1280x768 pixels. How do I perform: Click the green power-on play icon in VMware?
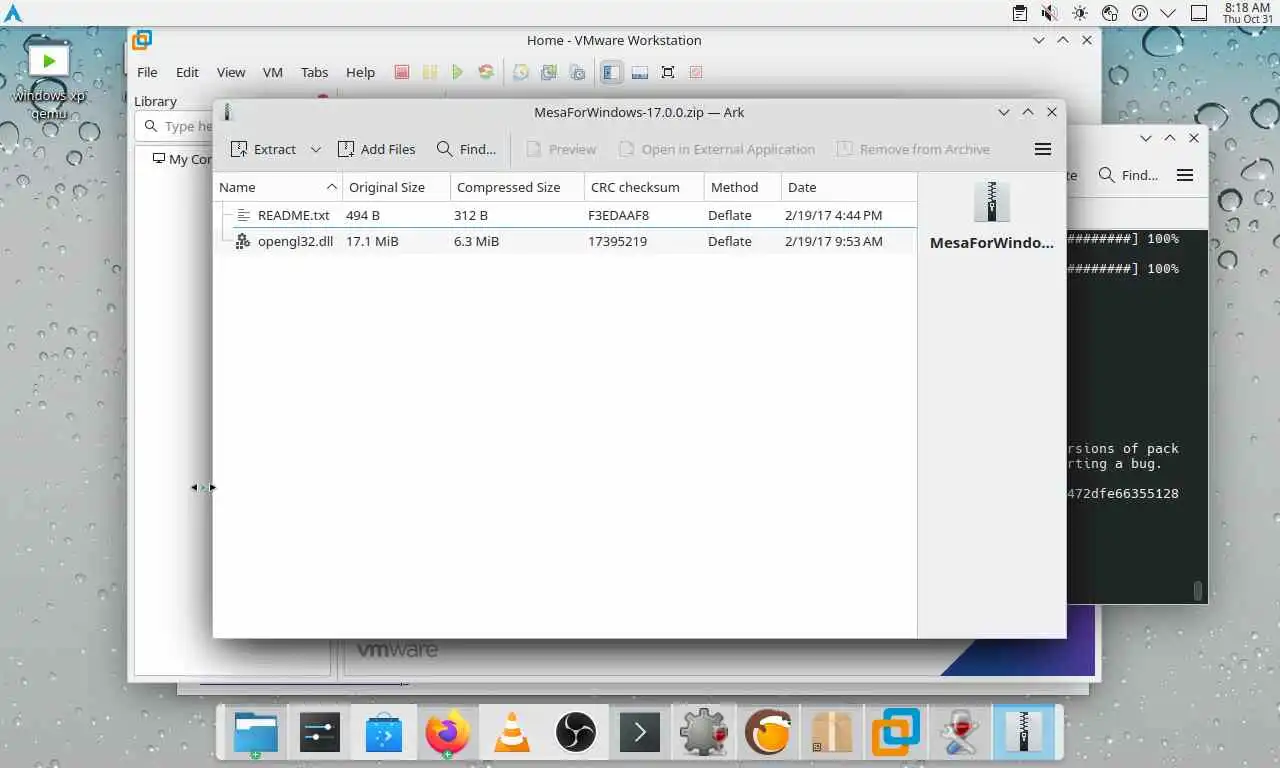click(457, 72)
